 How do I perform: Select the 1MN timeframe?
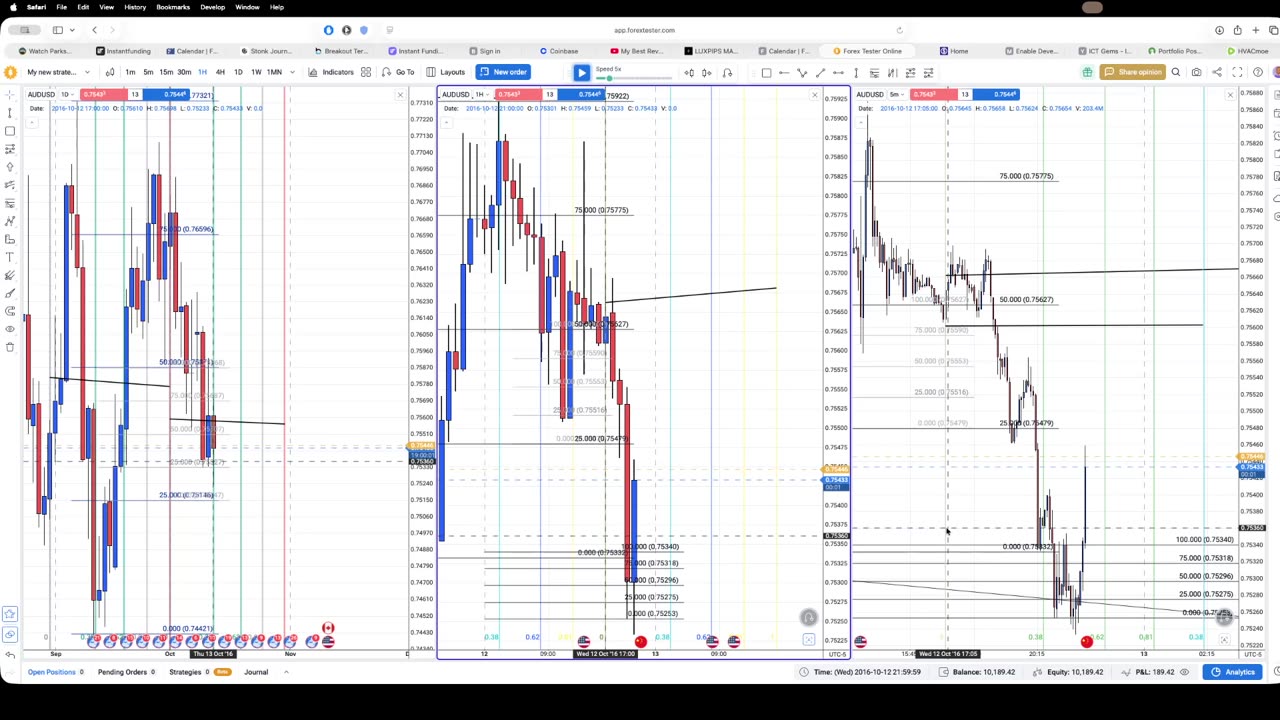click(274, 72)
